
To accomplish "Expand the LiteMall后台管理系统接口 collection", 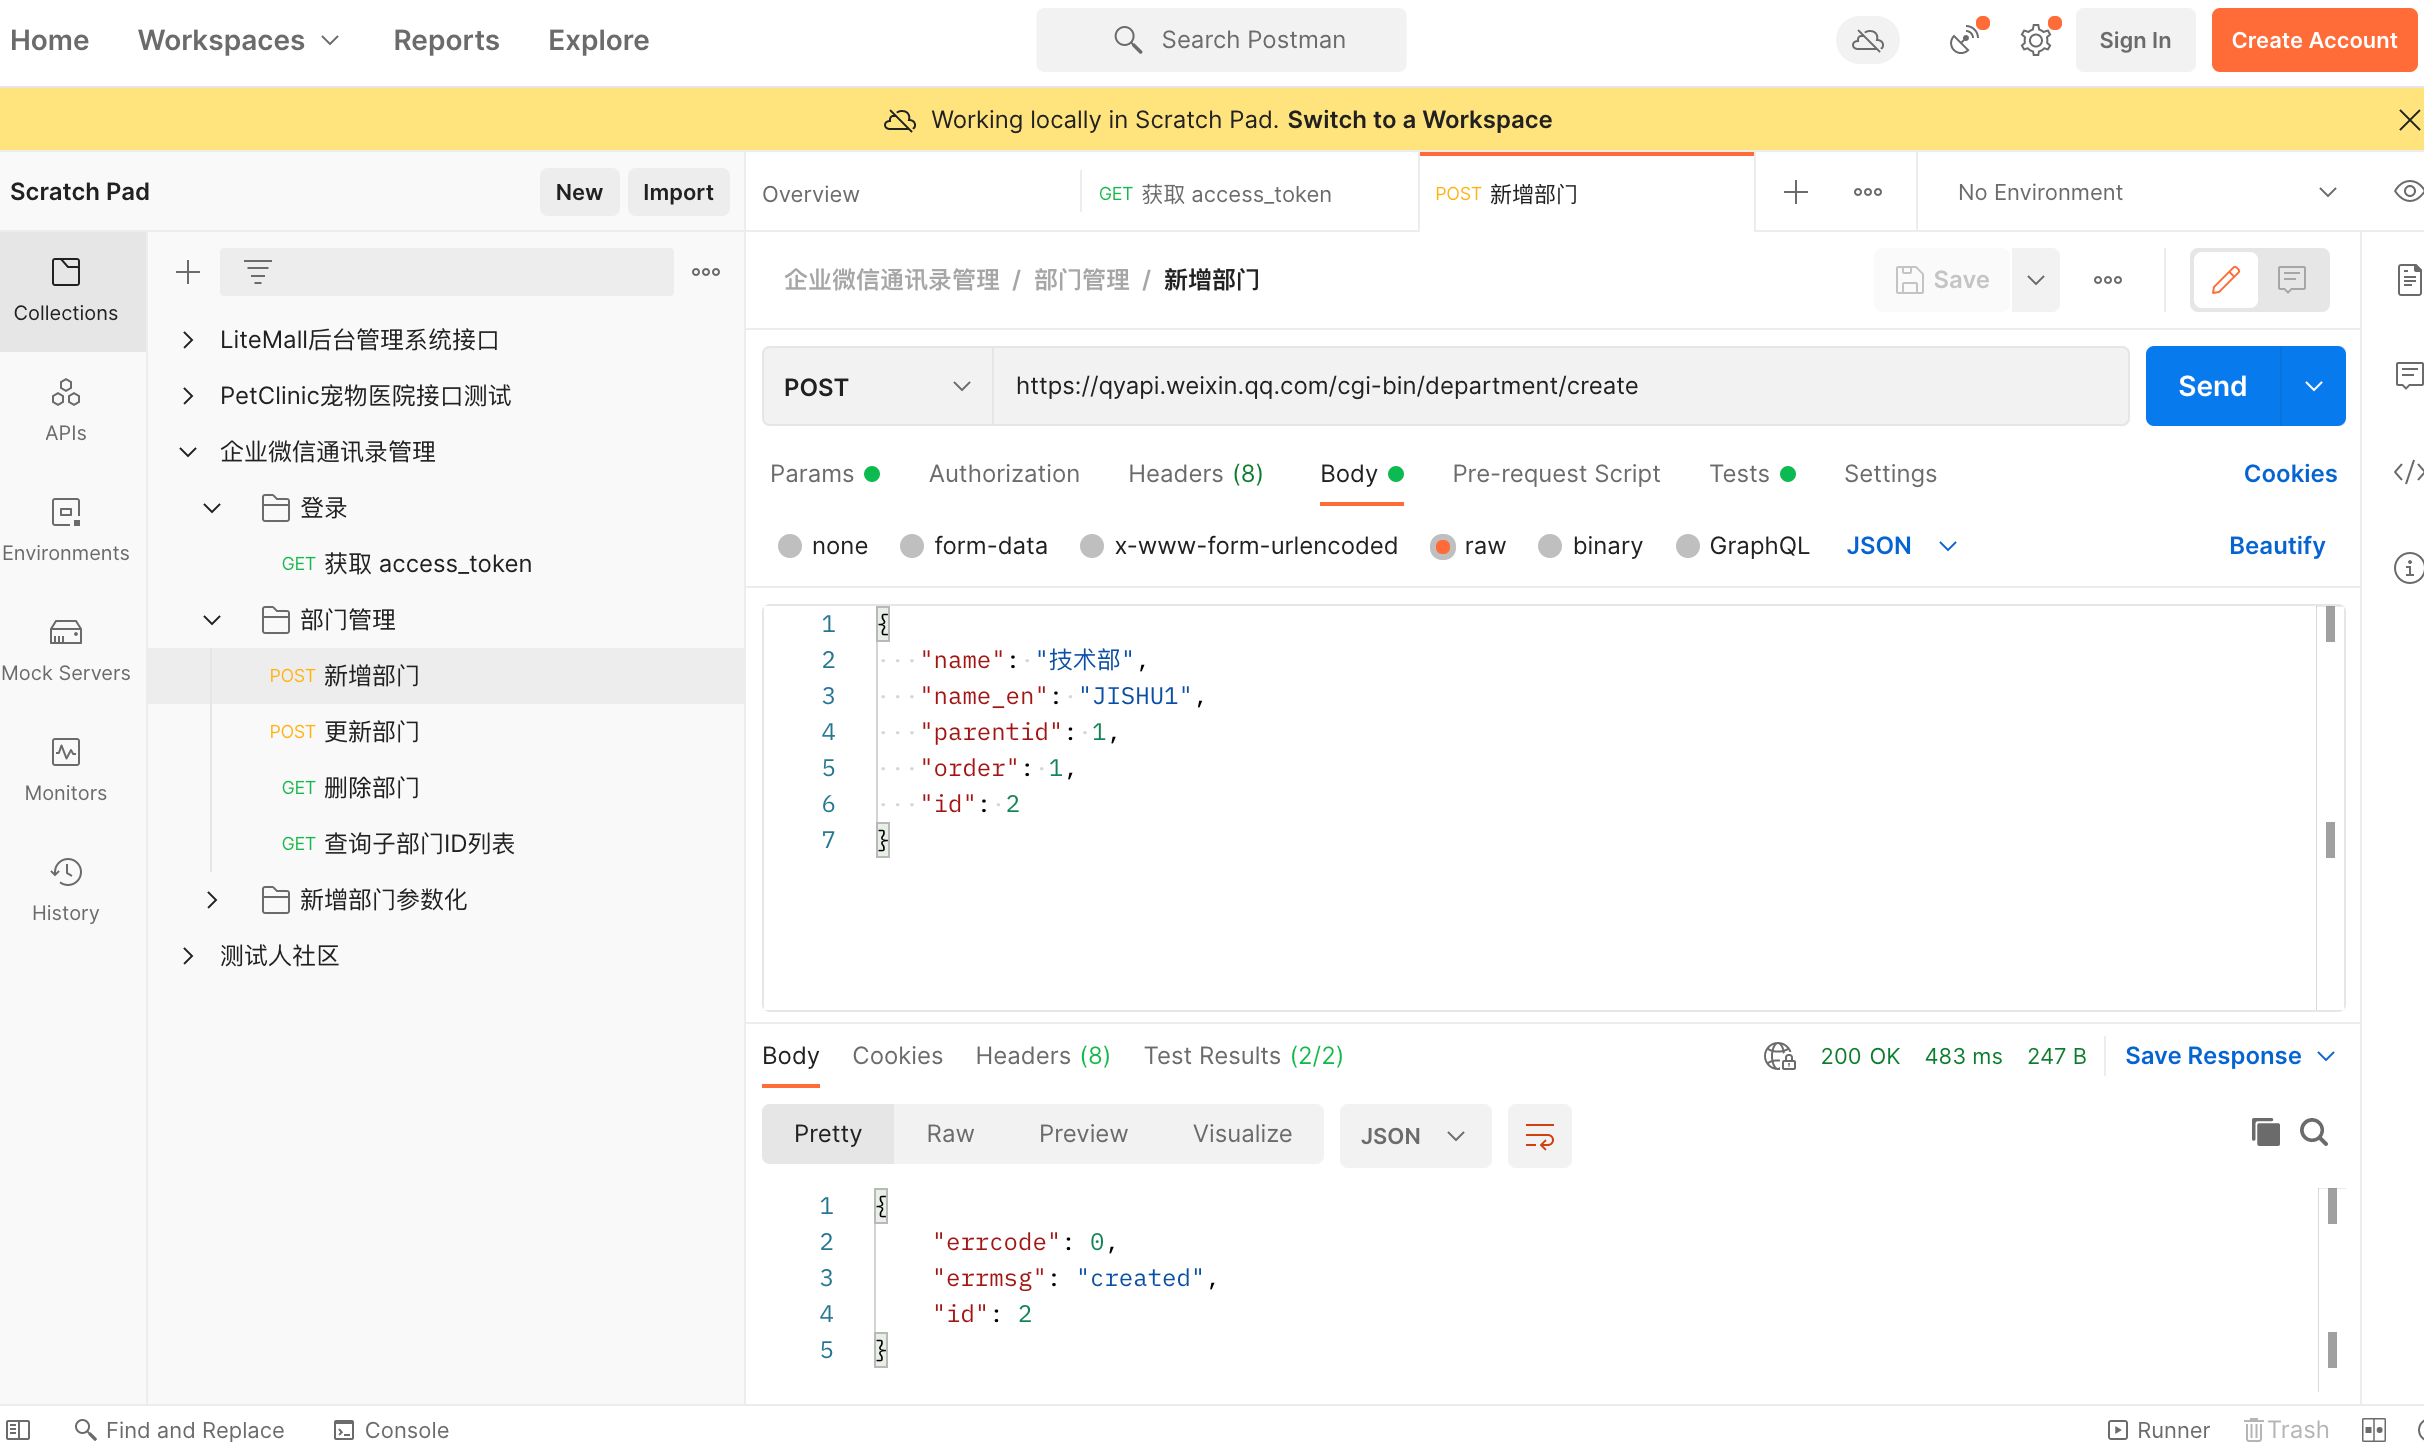I will [x=188, y=340].
